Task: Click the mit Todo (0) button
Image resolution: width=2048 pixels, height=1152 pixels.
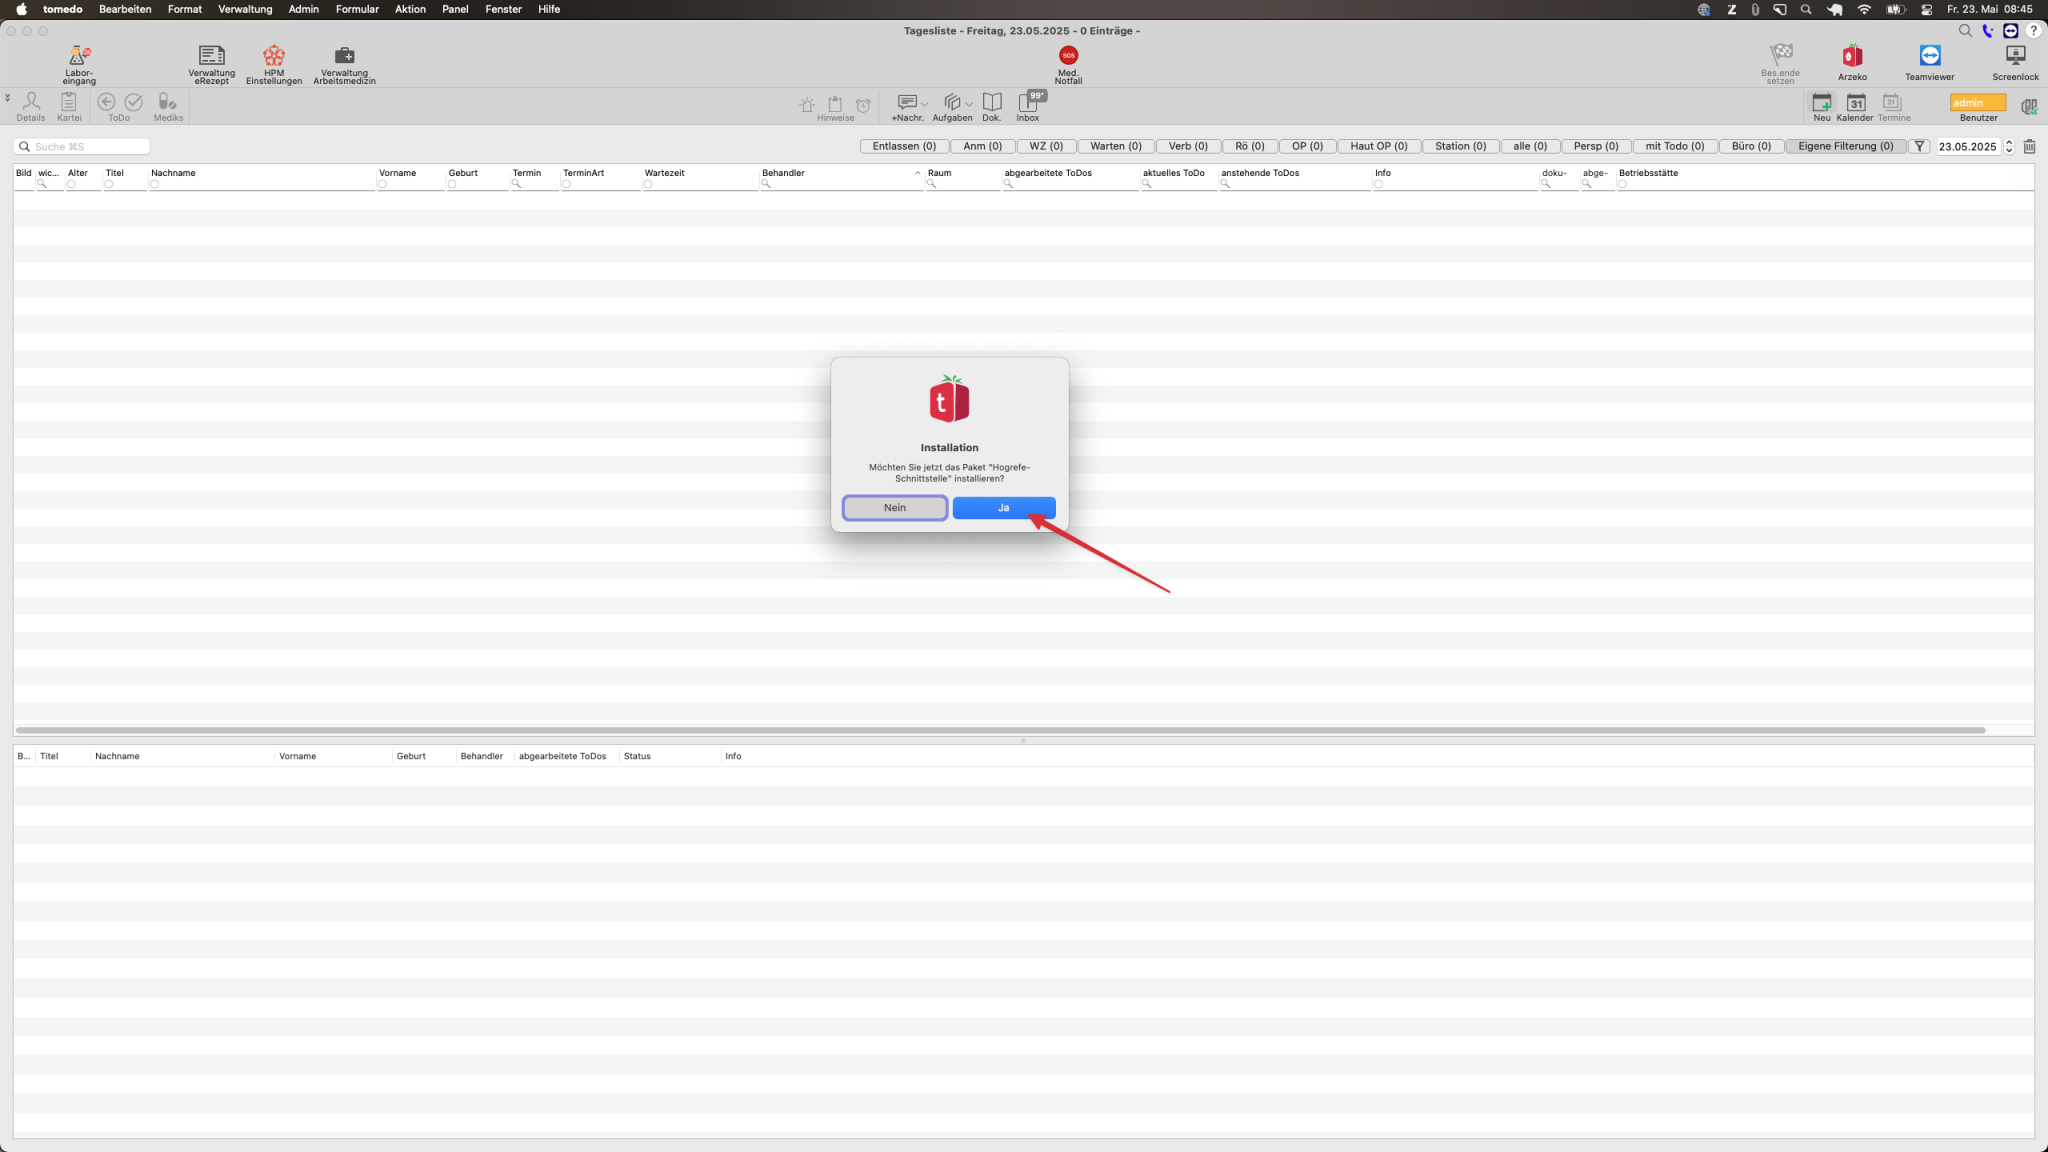Action: click(1675, 146)
